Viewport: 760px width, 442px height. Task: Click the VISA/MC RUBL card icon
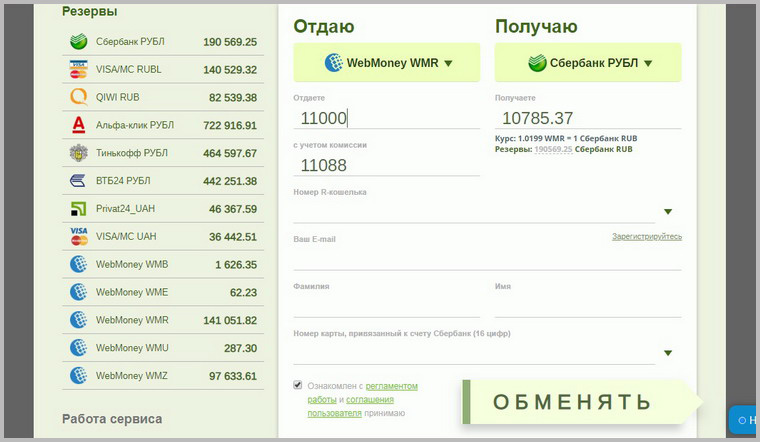pos(79,69)
